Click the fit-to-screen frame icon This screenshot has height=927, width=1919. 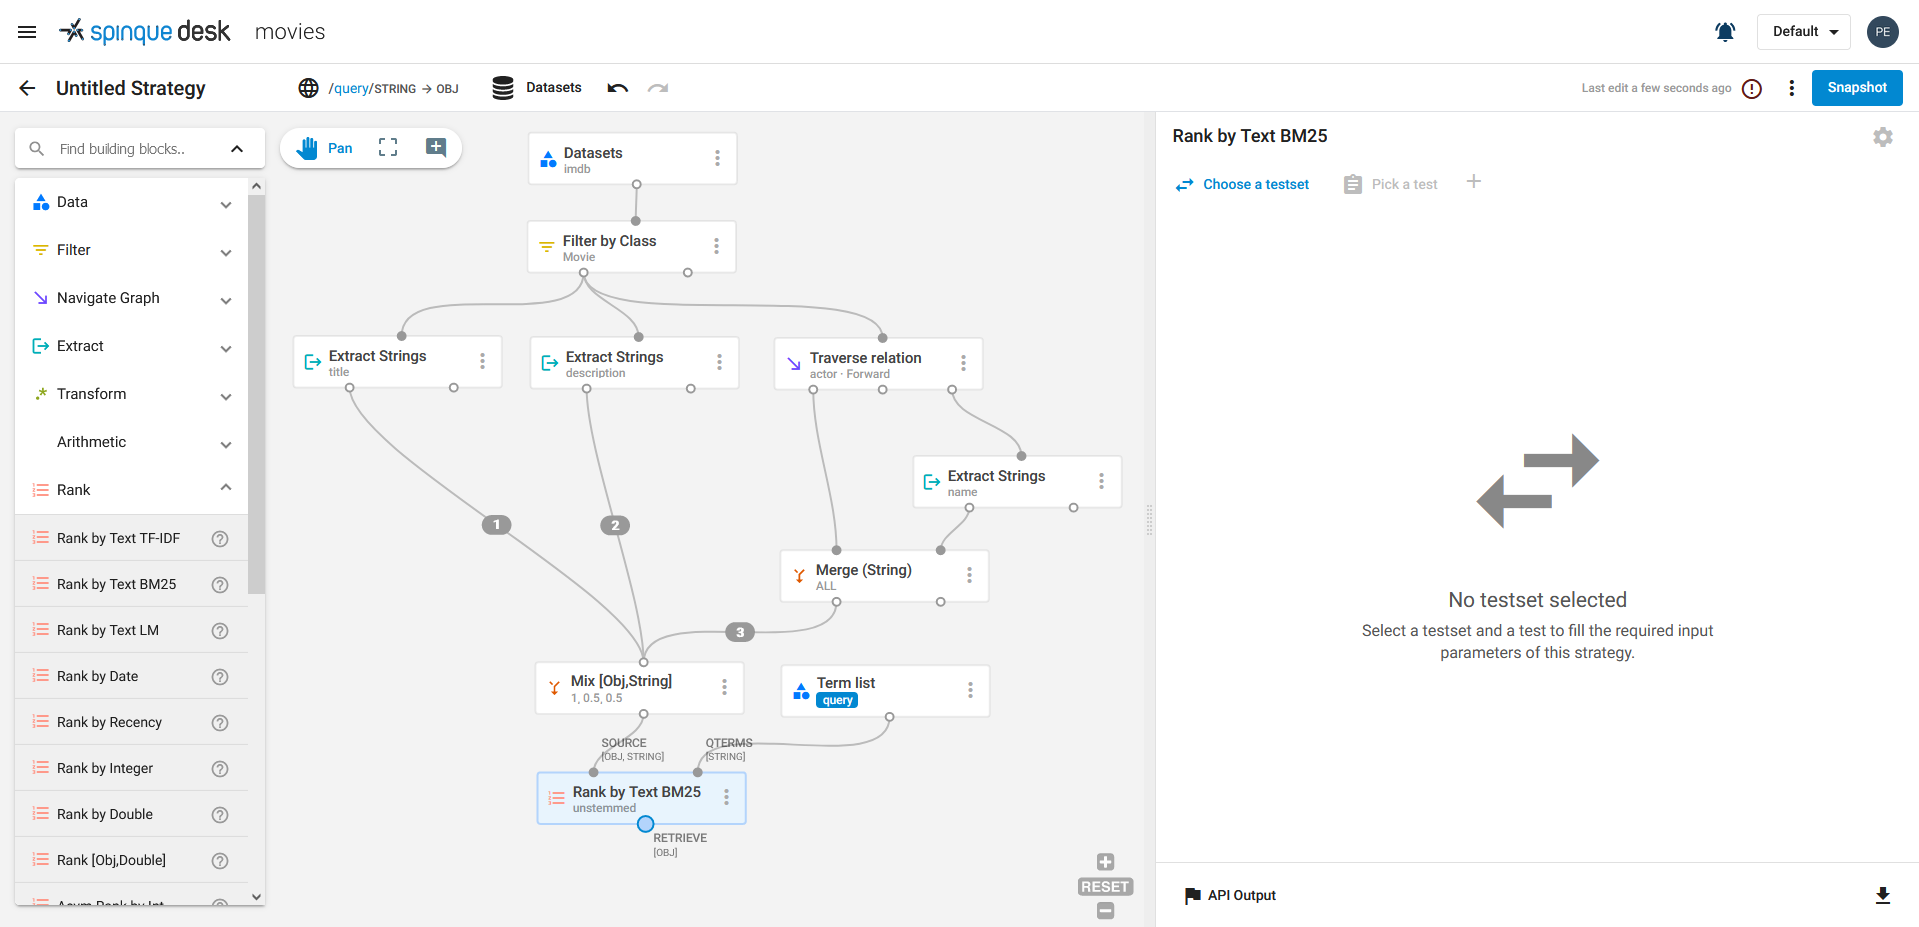point(388,147)
